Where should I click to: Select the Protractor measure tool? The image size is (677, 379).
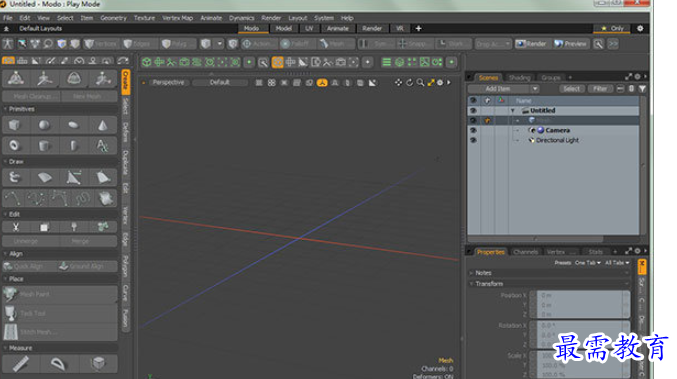pos(58,363)
